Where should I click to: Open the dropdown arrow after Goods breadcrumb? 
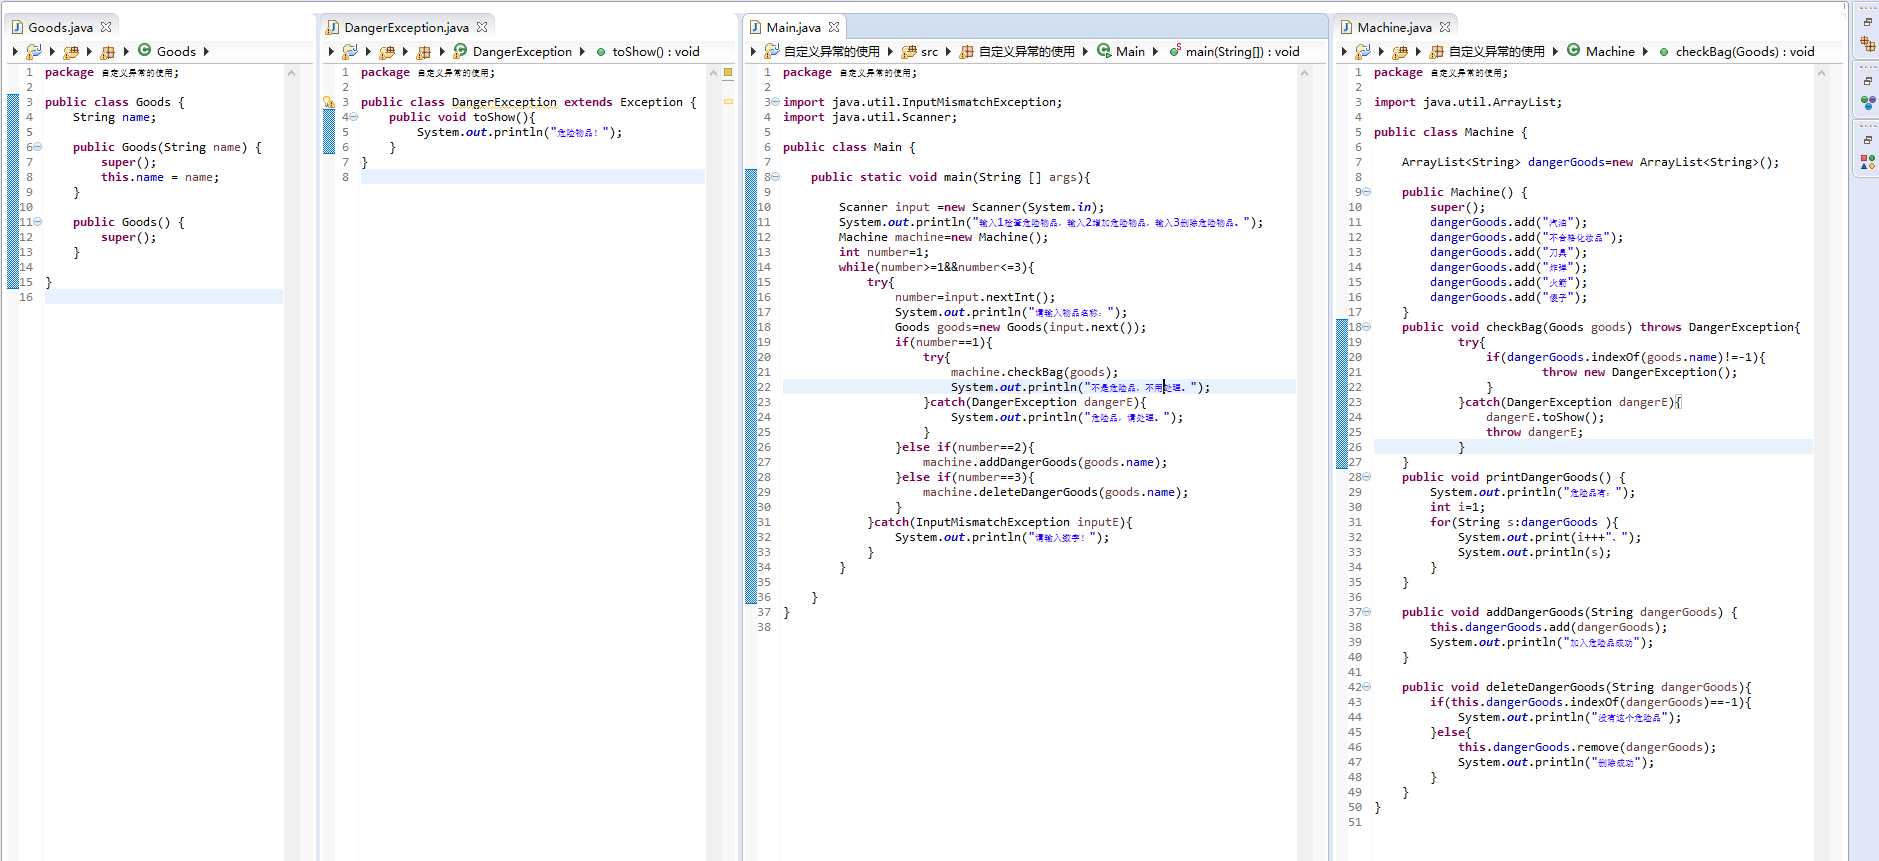click(206, 51)
